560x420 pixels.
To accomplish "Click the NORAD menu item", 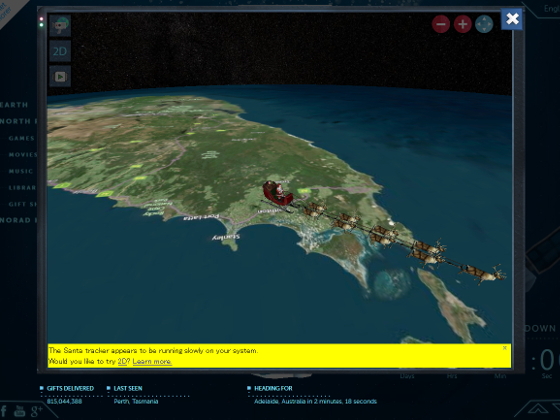I will pos(18,220).
